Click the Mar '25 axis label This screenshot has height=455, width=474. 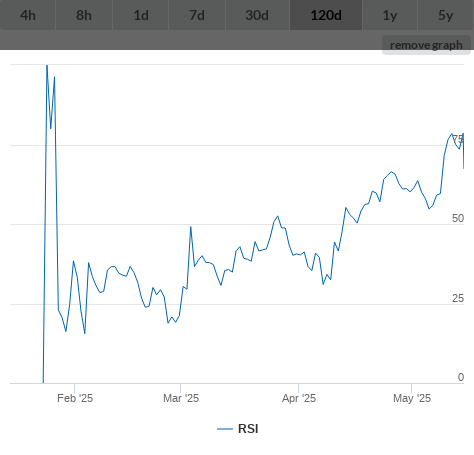pyautogui.click(x=181, y=398)
